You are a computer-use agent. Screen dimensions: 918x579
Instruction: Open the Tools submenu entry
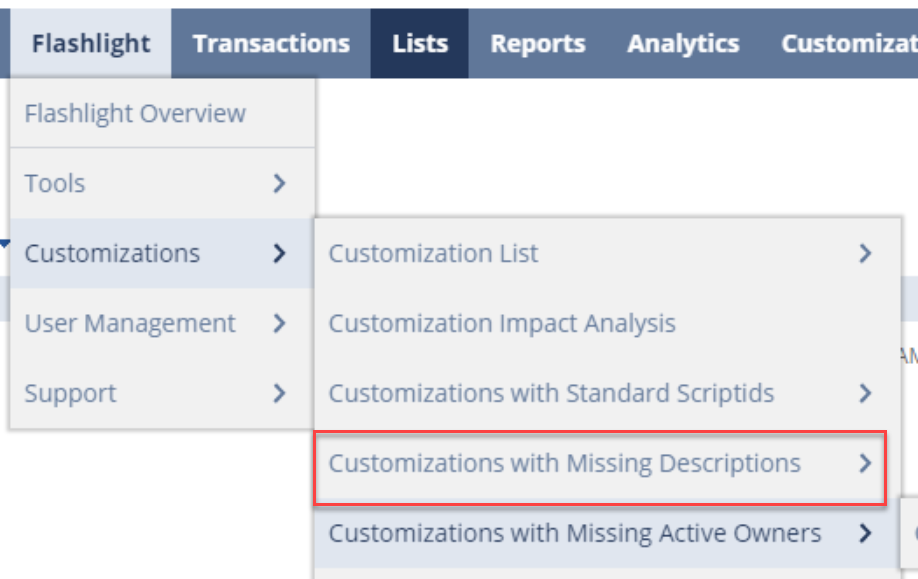(x=55, y=183)
